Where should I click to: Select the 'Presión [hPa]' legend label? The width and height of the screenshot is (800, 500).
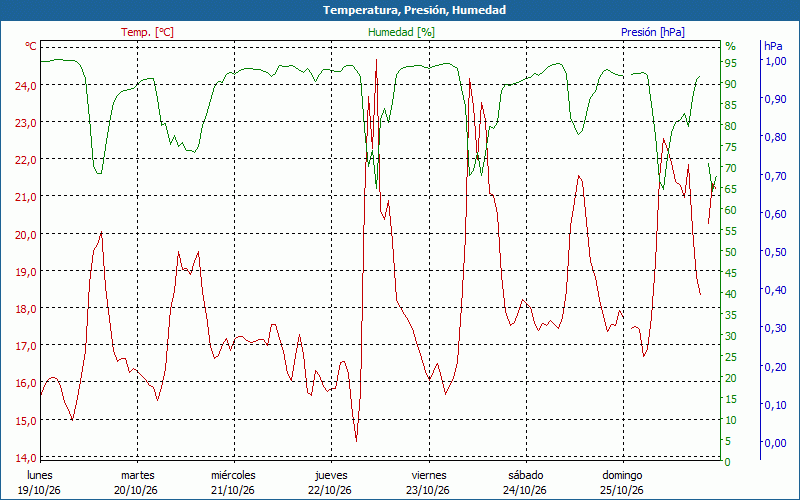pyautogui.click(x=653, y=32)
